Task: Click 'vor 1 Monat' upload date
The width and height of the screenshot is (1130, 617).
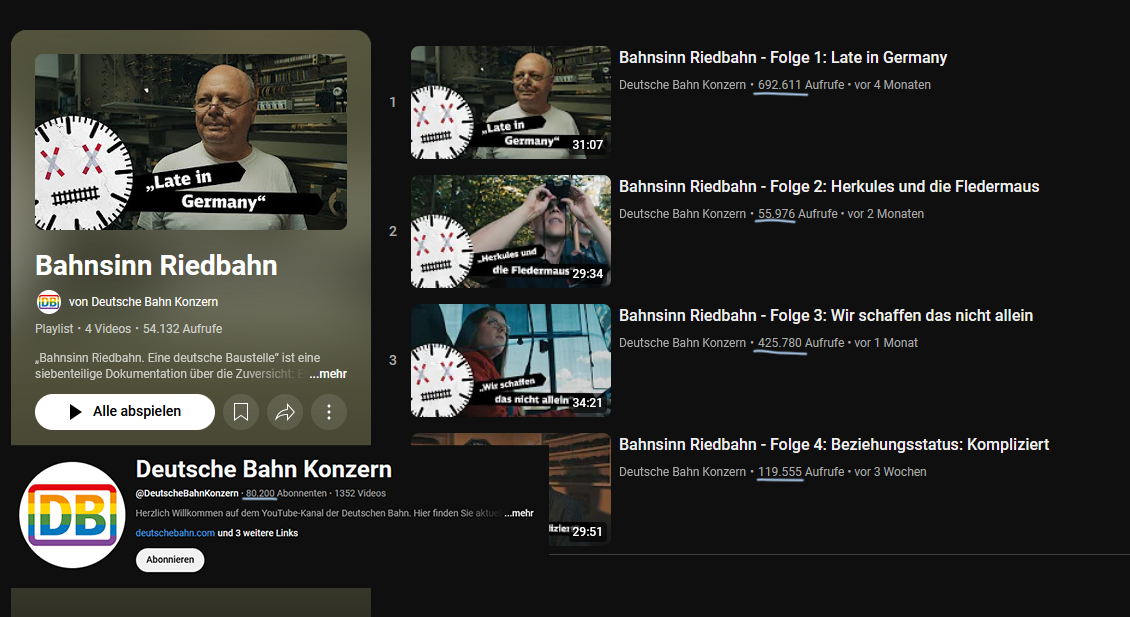Action: pos(886,343)
